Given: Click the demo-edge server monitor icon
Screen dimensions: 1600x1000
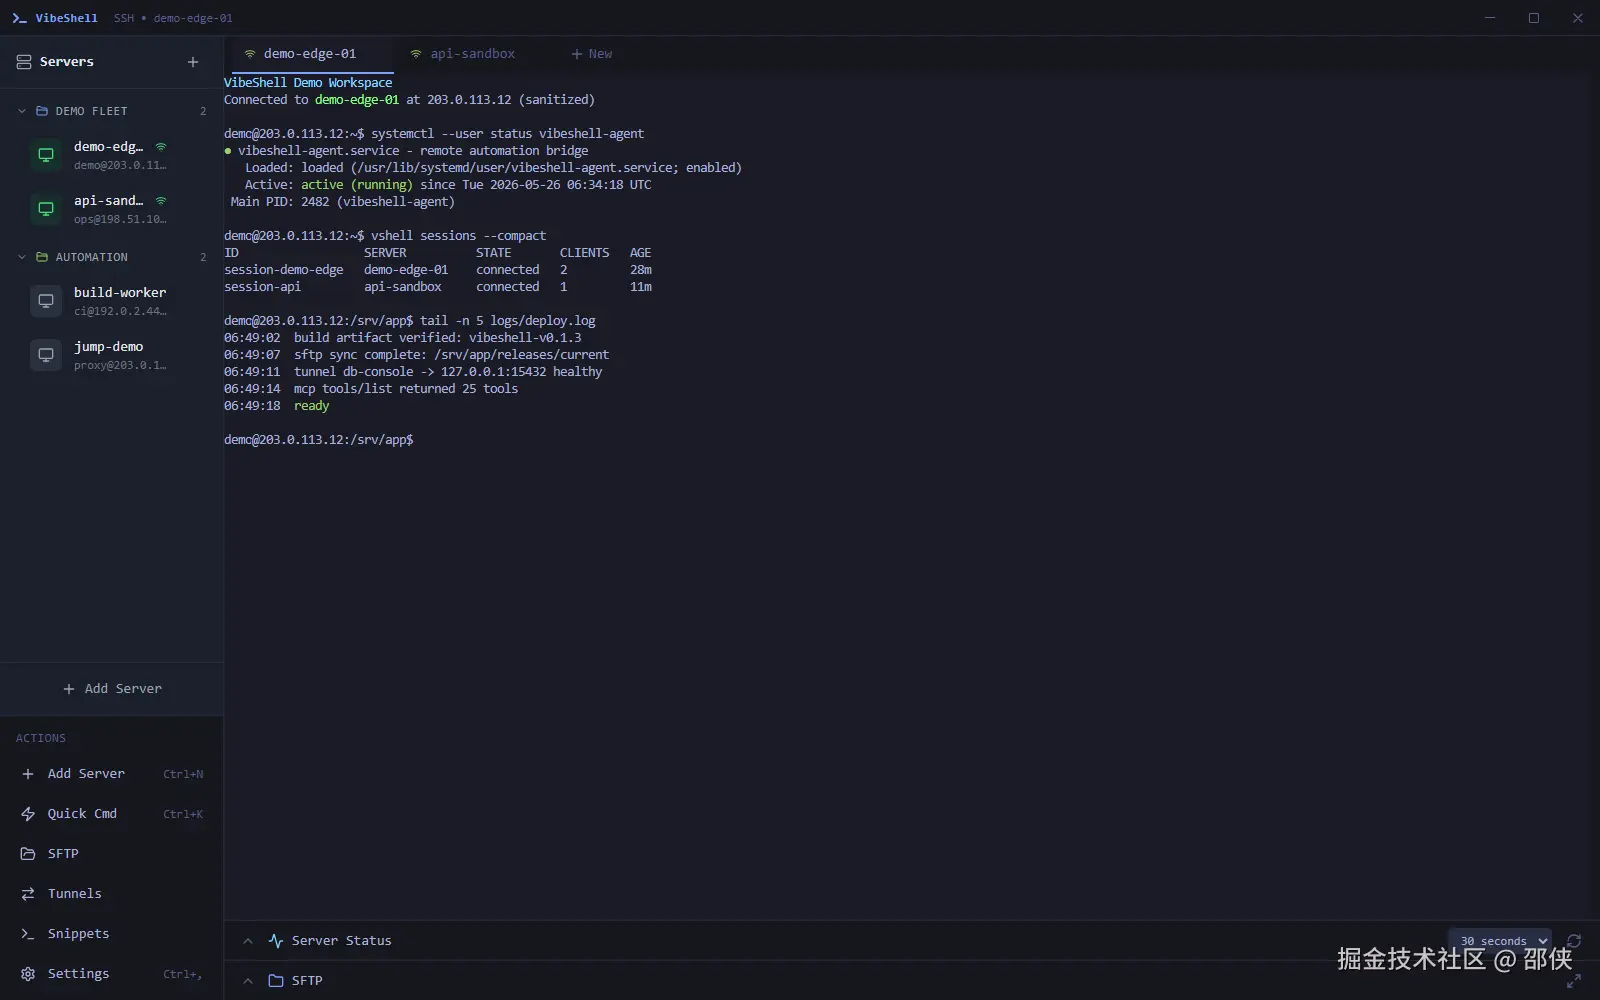Looking at the screenshot, I should [46, 155].
